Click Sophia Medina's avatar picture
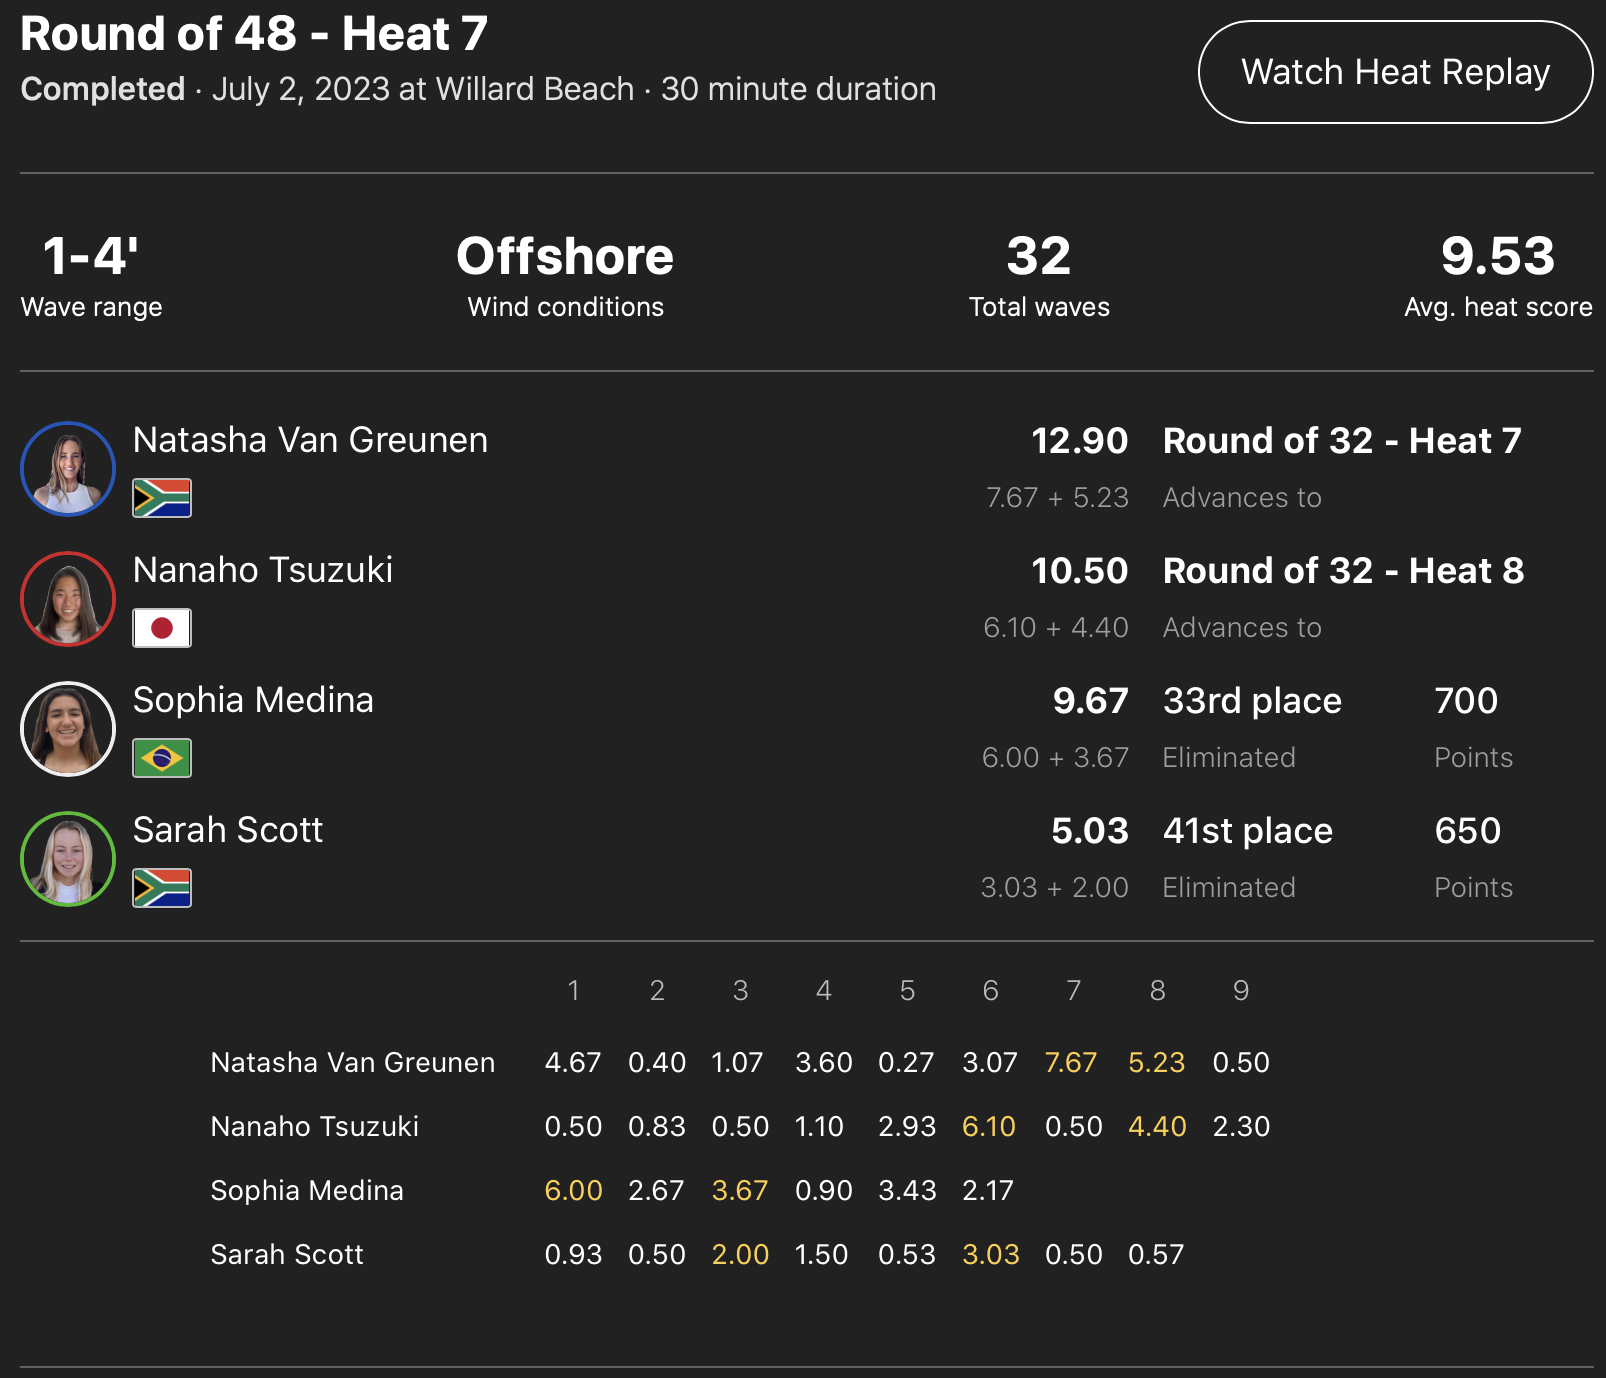Image resolution: width=1606 pixels, height=1378 pixels. point(68,729)
